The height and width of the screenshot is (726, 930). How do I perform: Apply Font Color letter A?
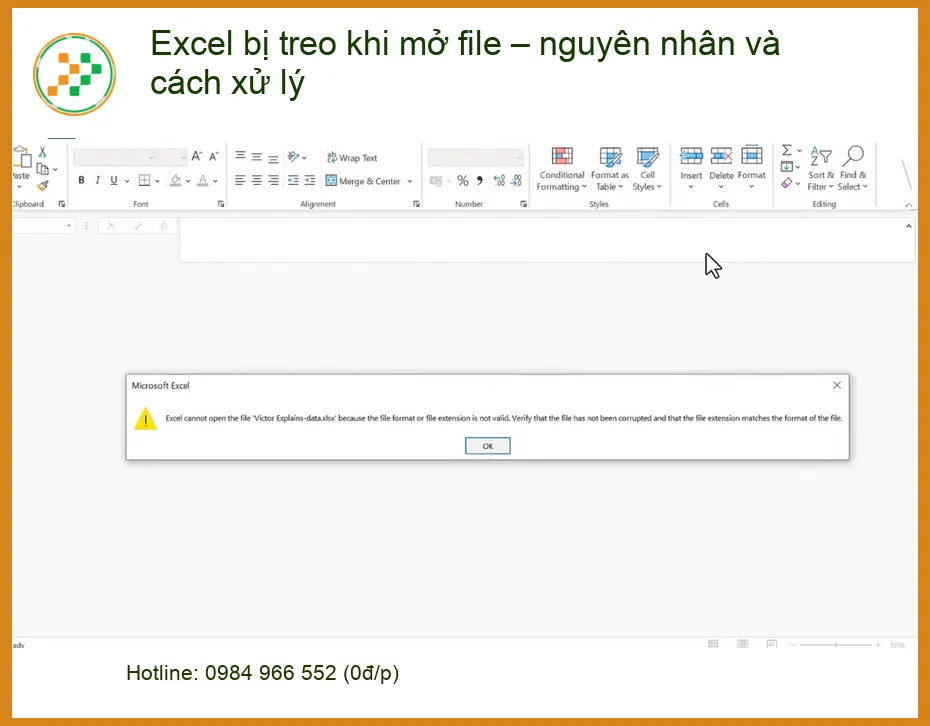[203, 180]
